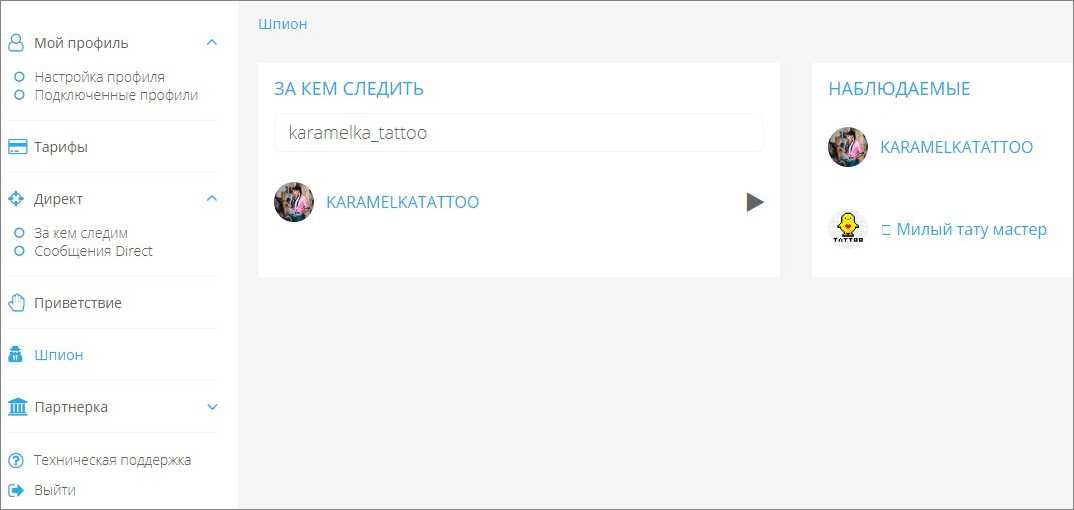Select the За кем следим circle bullet
The image size is (1074, 510).
coord(20,233)
